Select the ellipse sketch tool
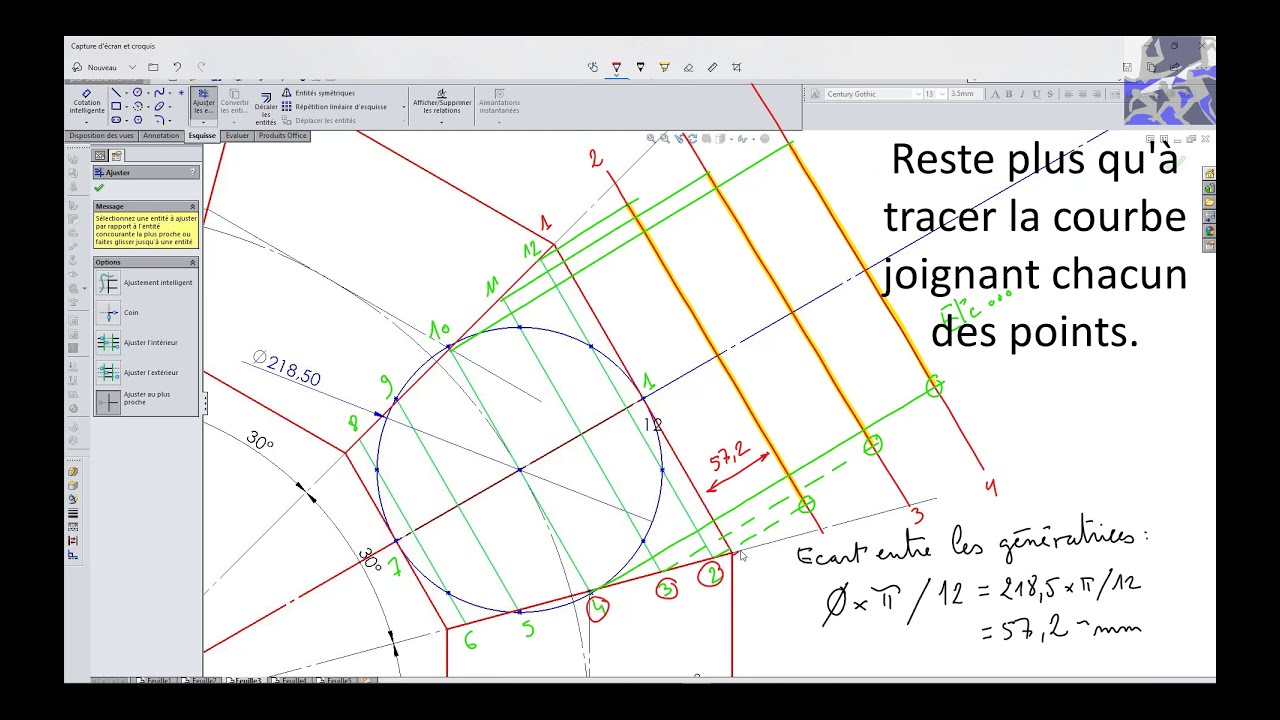 point(160,106)
